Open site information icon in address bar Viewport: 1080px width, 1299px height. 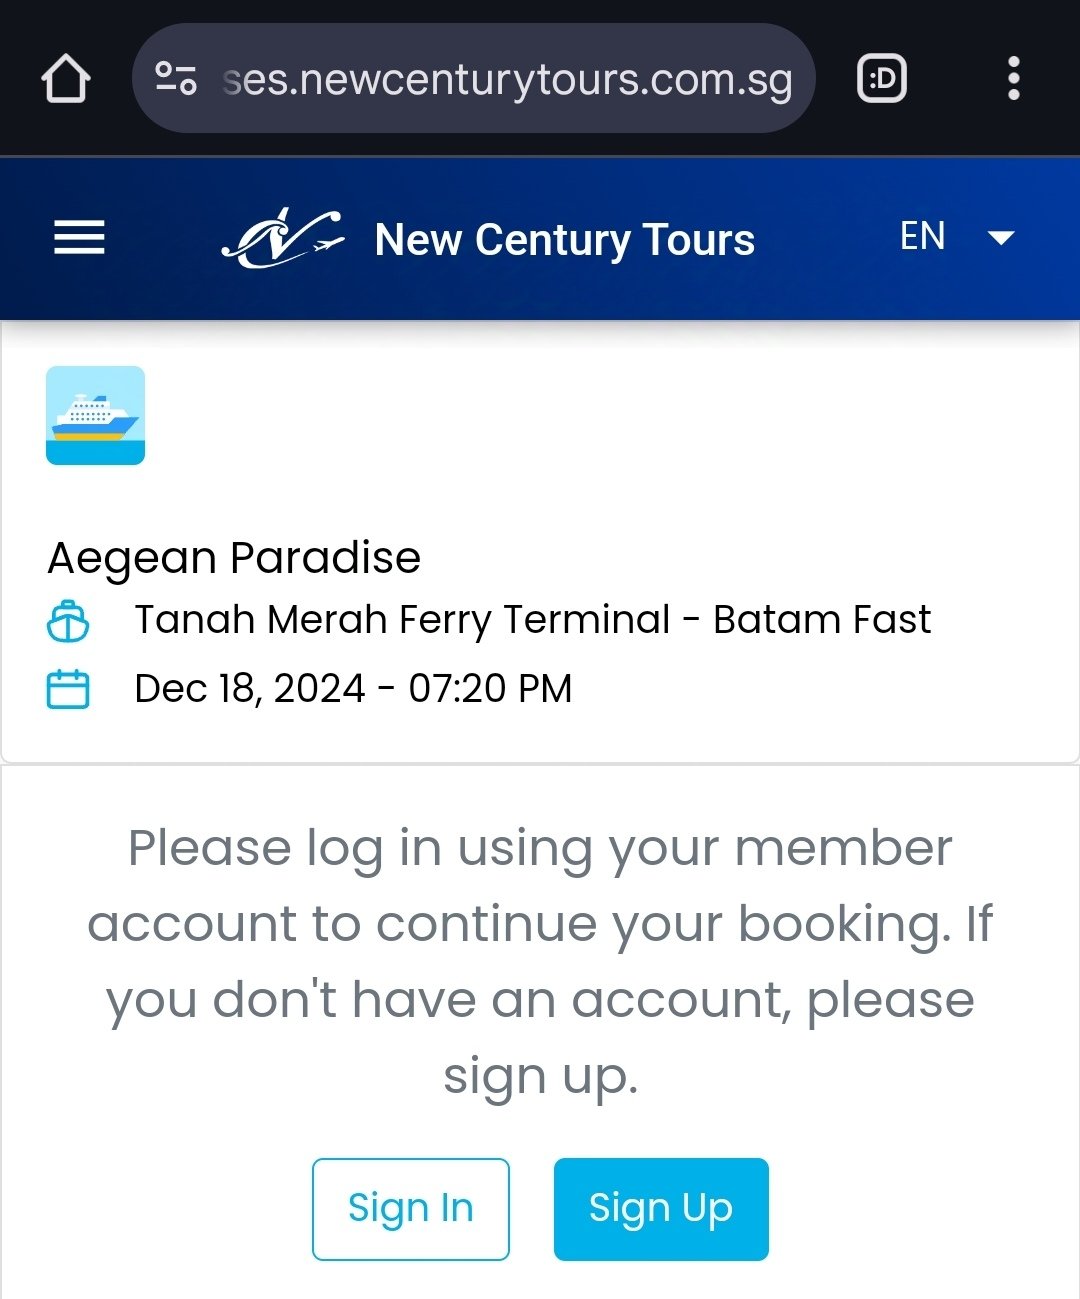coord(176,78)
